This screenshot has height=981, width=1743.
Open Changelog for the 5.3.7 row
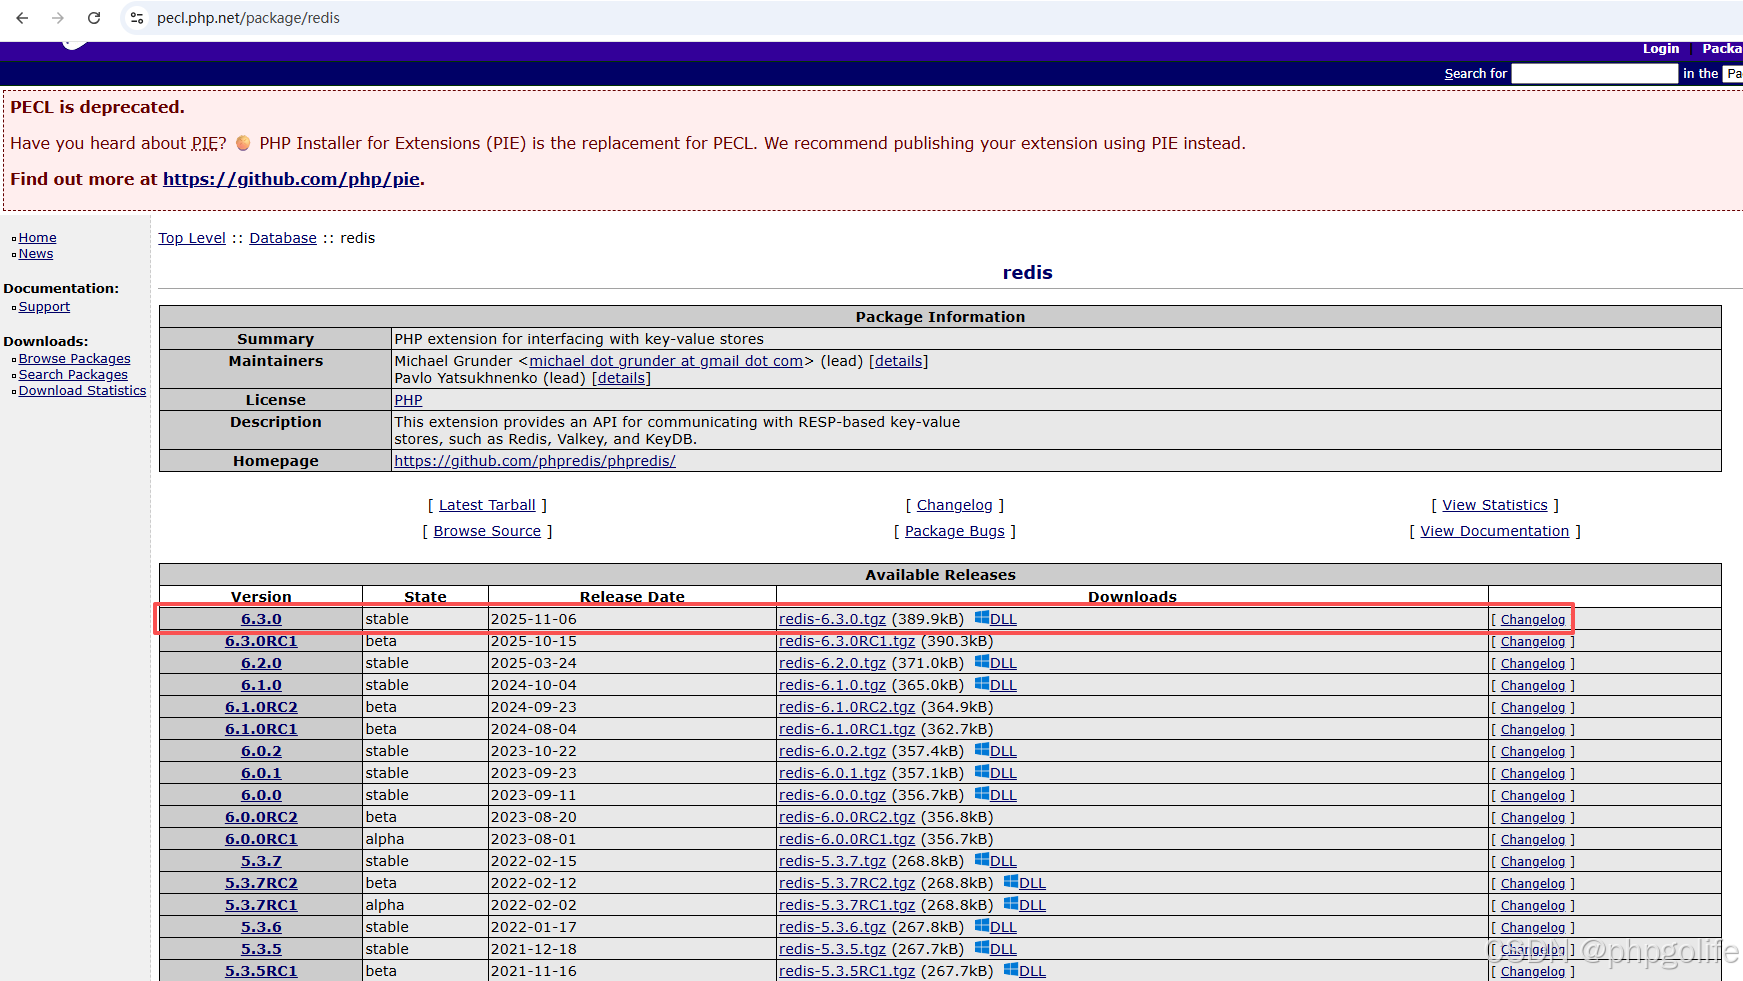click(1533, 862)
